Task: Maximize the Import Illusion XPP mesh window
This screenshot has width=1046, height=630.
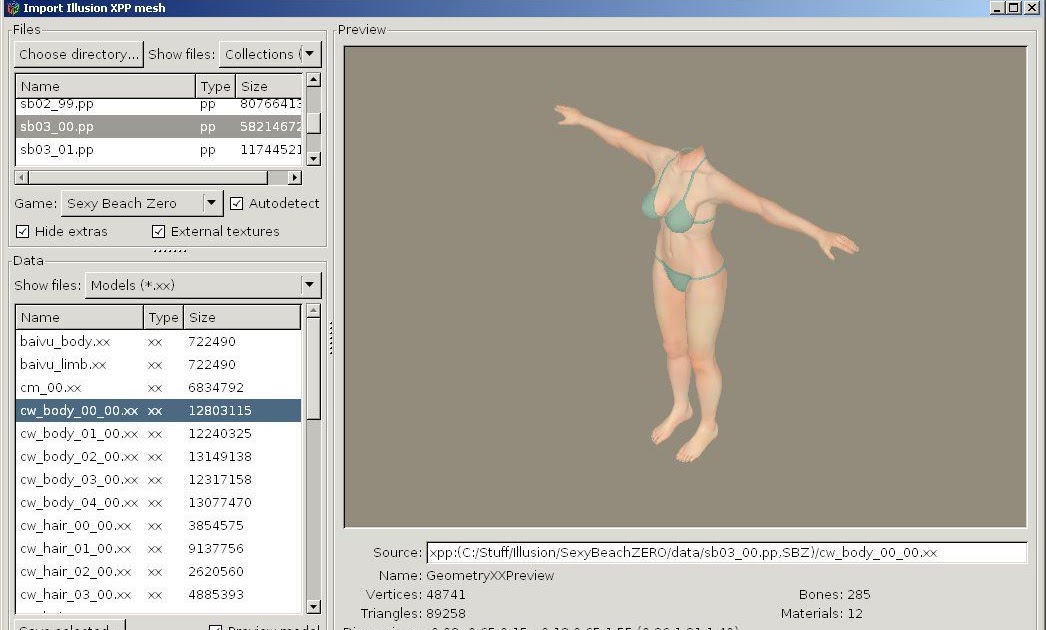Action: (x=1014, y=8)
